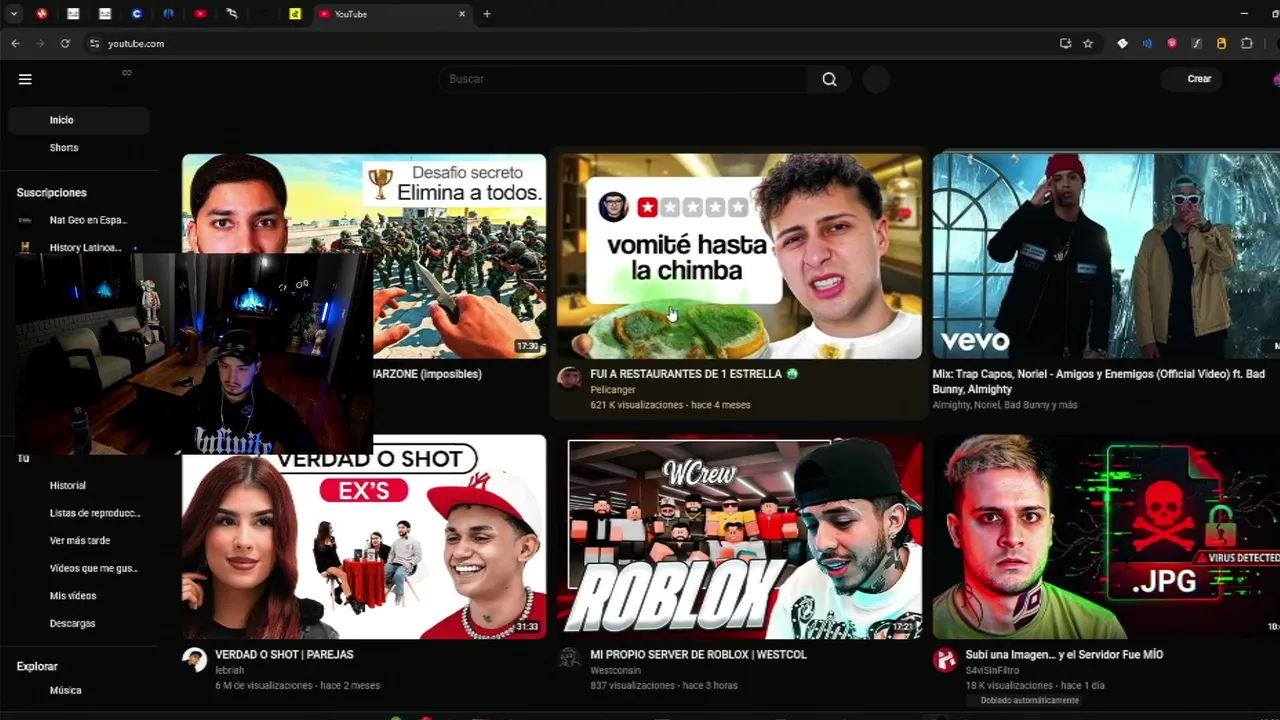Switch to the first red-icon pinned tab
The height and width of the screenshot is (720, 1280).
tap(42, 14)
